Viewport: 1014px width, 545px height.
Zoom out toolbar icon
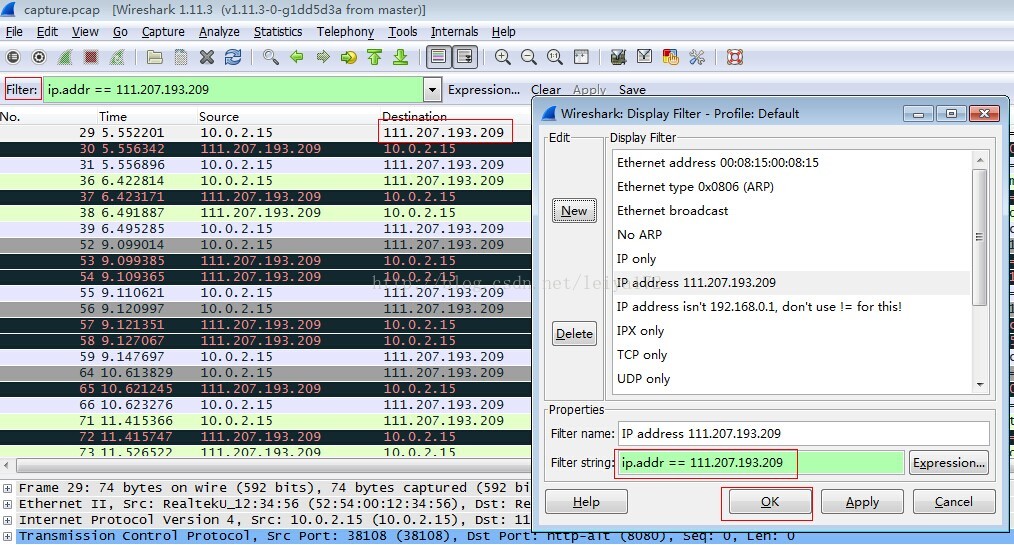pyautogui.click(x=528, y=58)
